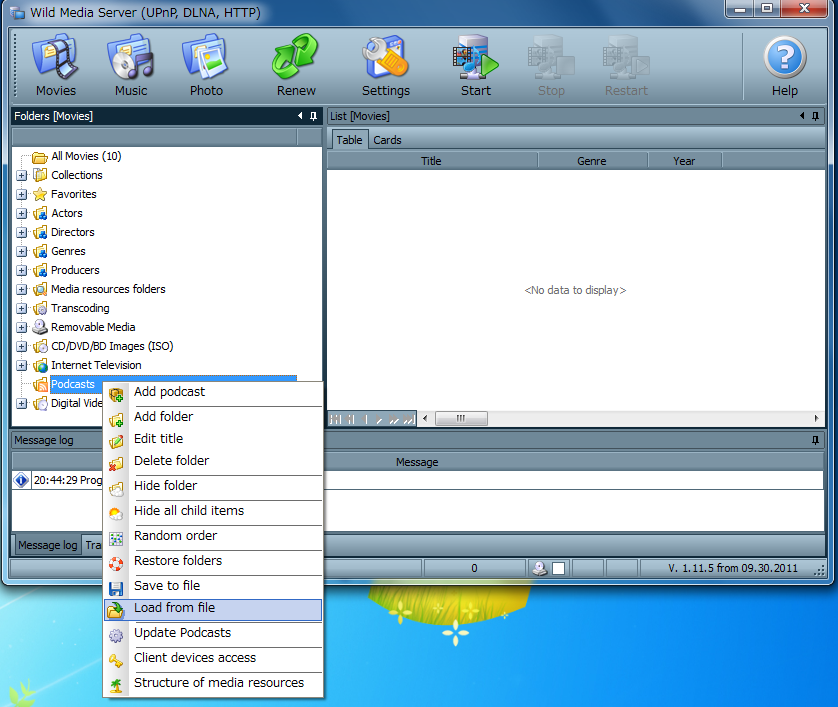Click the Client devices access key icon
This screenshot has height=707, width=838.
pyautogui.click(x=116, y=661)
